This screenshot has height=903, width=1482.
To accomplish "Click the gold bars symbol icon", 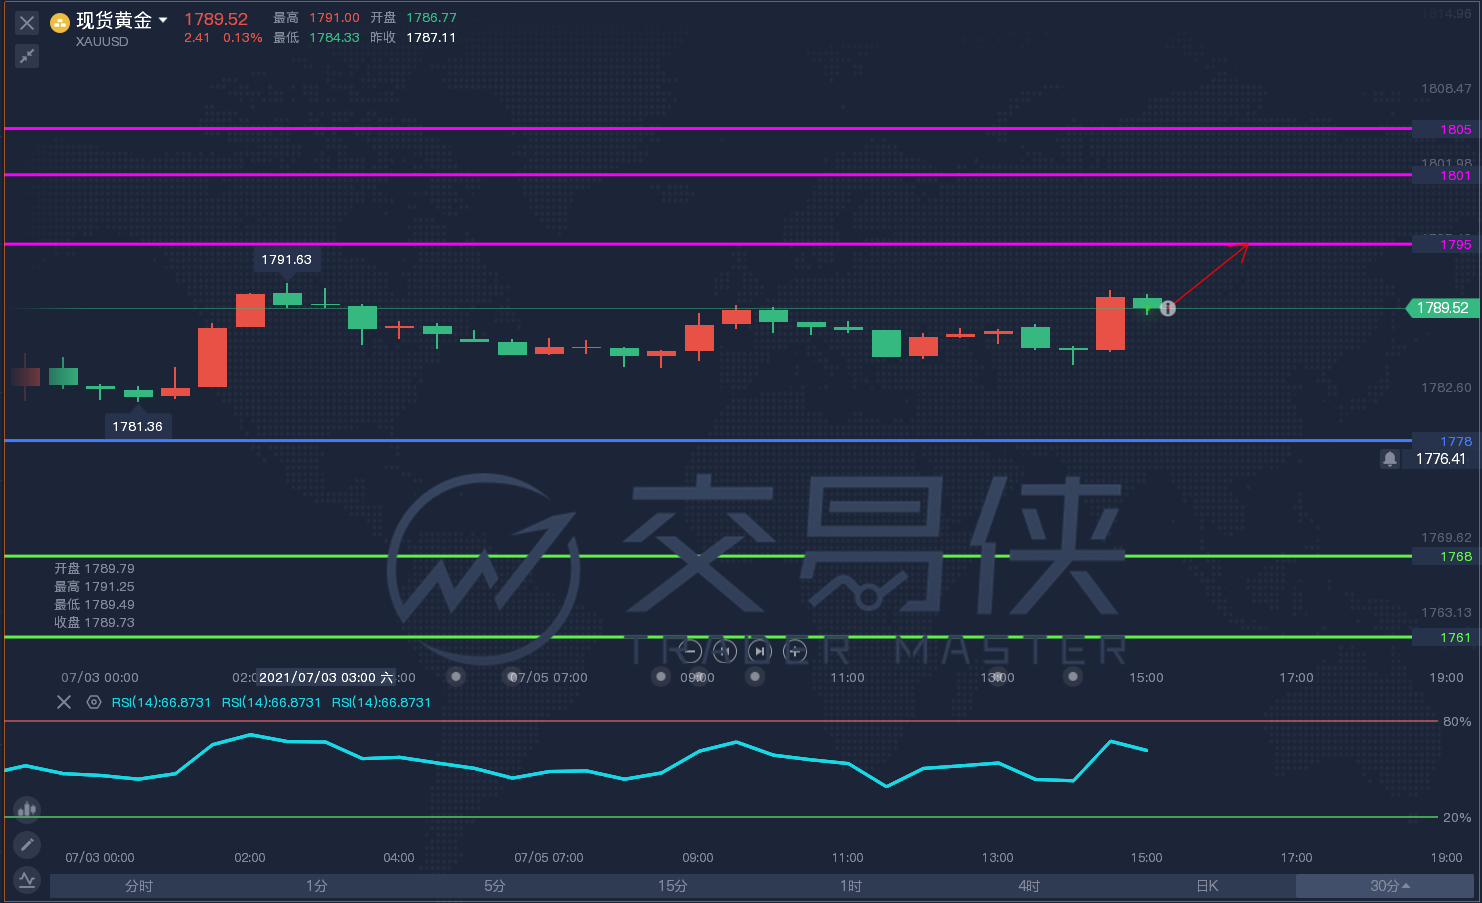I will coord(60,22).
